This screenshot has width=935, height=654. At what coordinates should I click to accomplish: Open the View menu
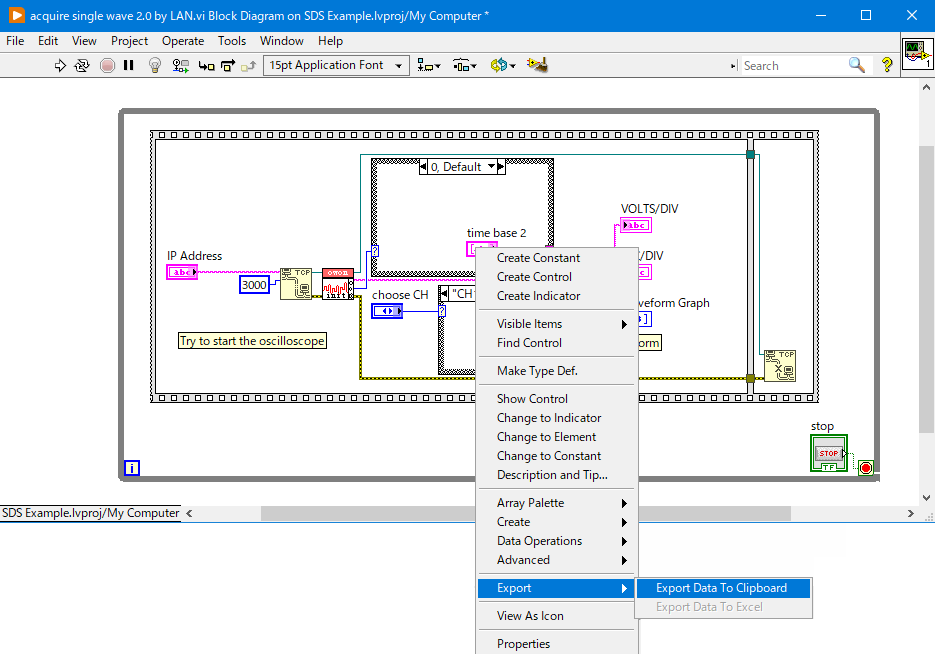pyautogui.click(x=84, y=41)
